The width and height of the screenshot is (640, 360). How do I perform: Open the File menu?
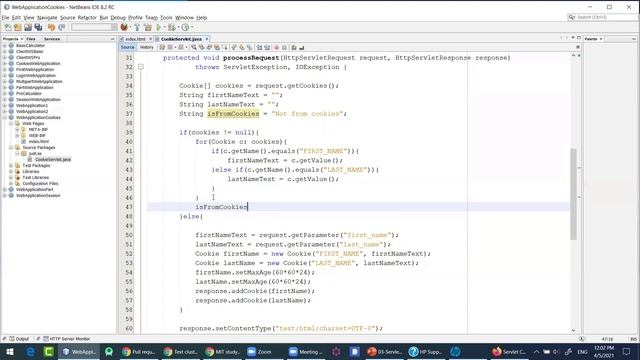[x=5, y=18]
